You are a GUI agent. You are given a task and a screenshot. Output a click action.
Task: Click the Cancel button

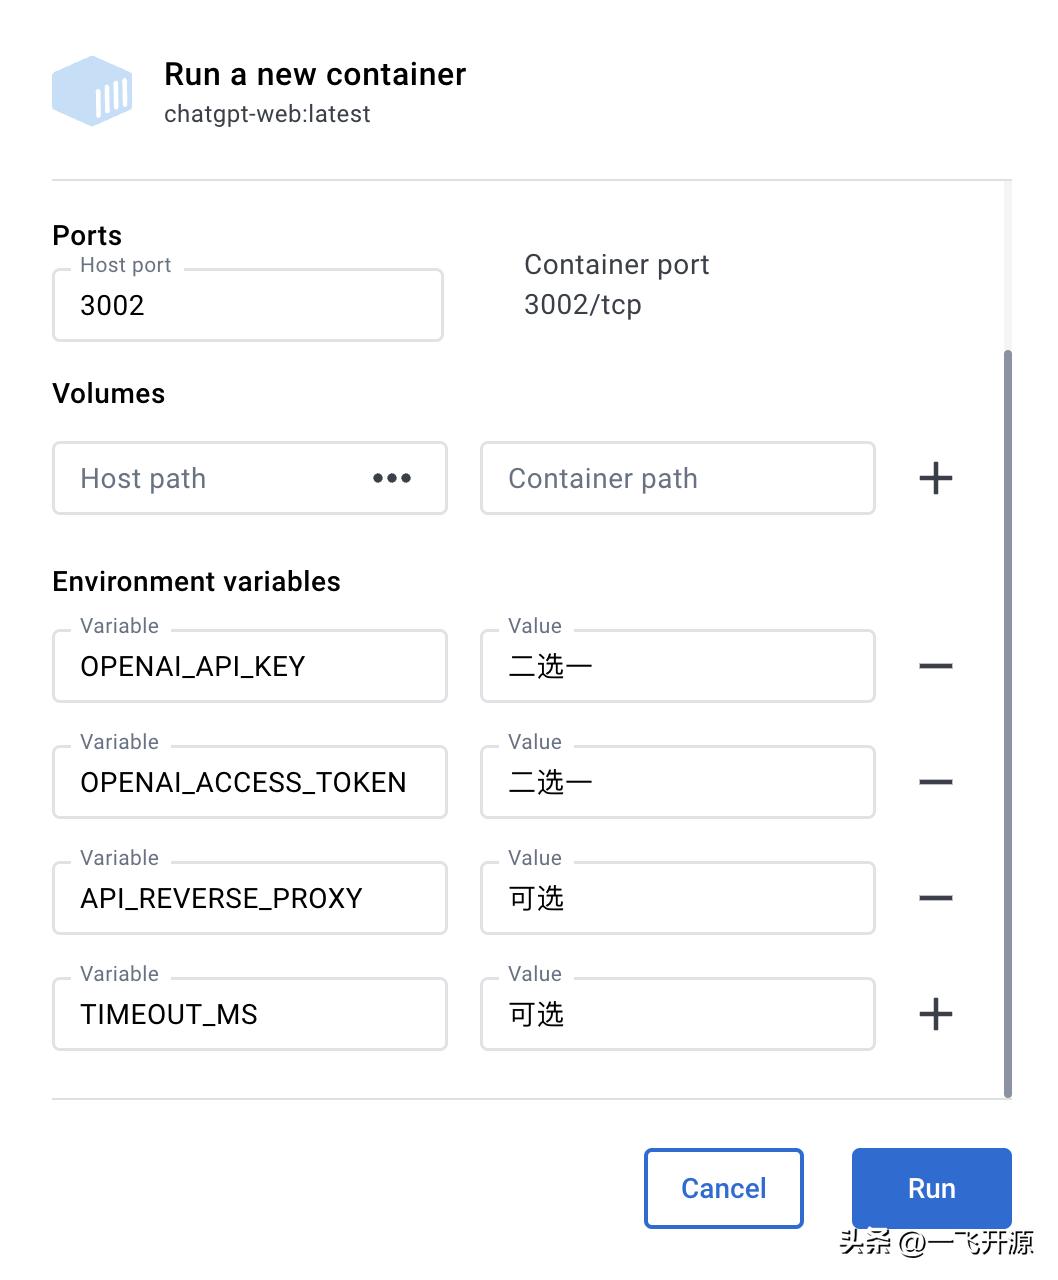click(x=723, y=1188)
